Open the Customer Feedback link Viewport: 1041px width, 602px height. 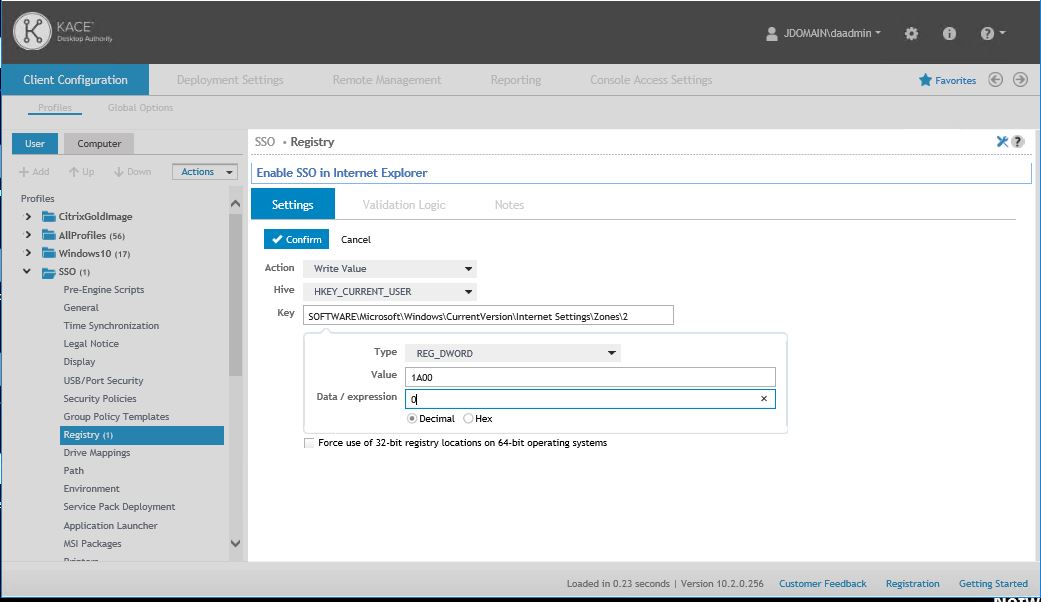[x=823, y=583]
